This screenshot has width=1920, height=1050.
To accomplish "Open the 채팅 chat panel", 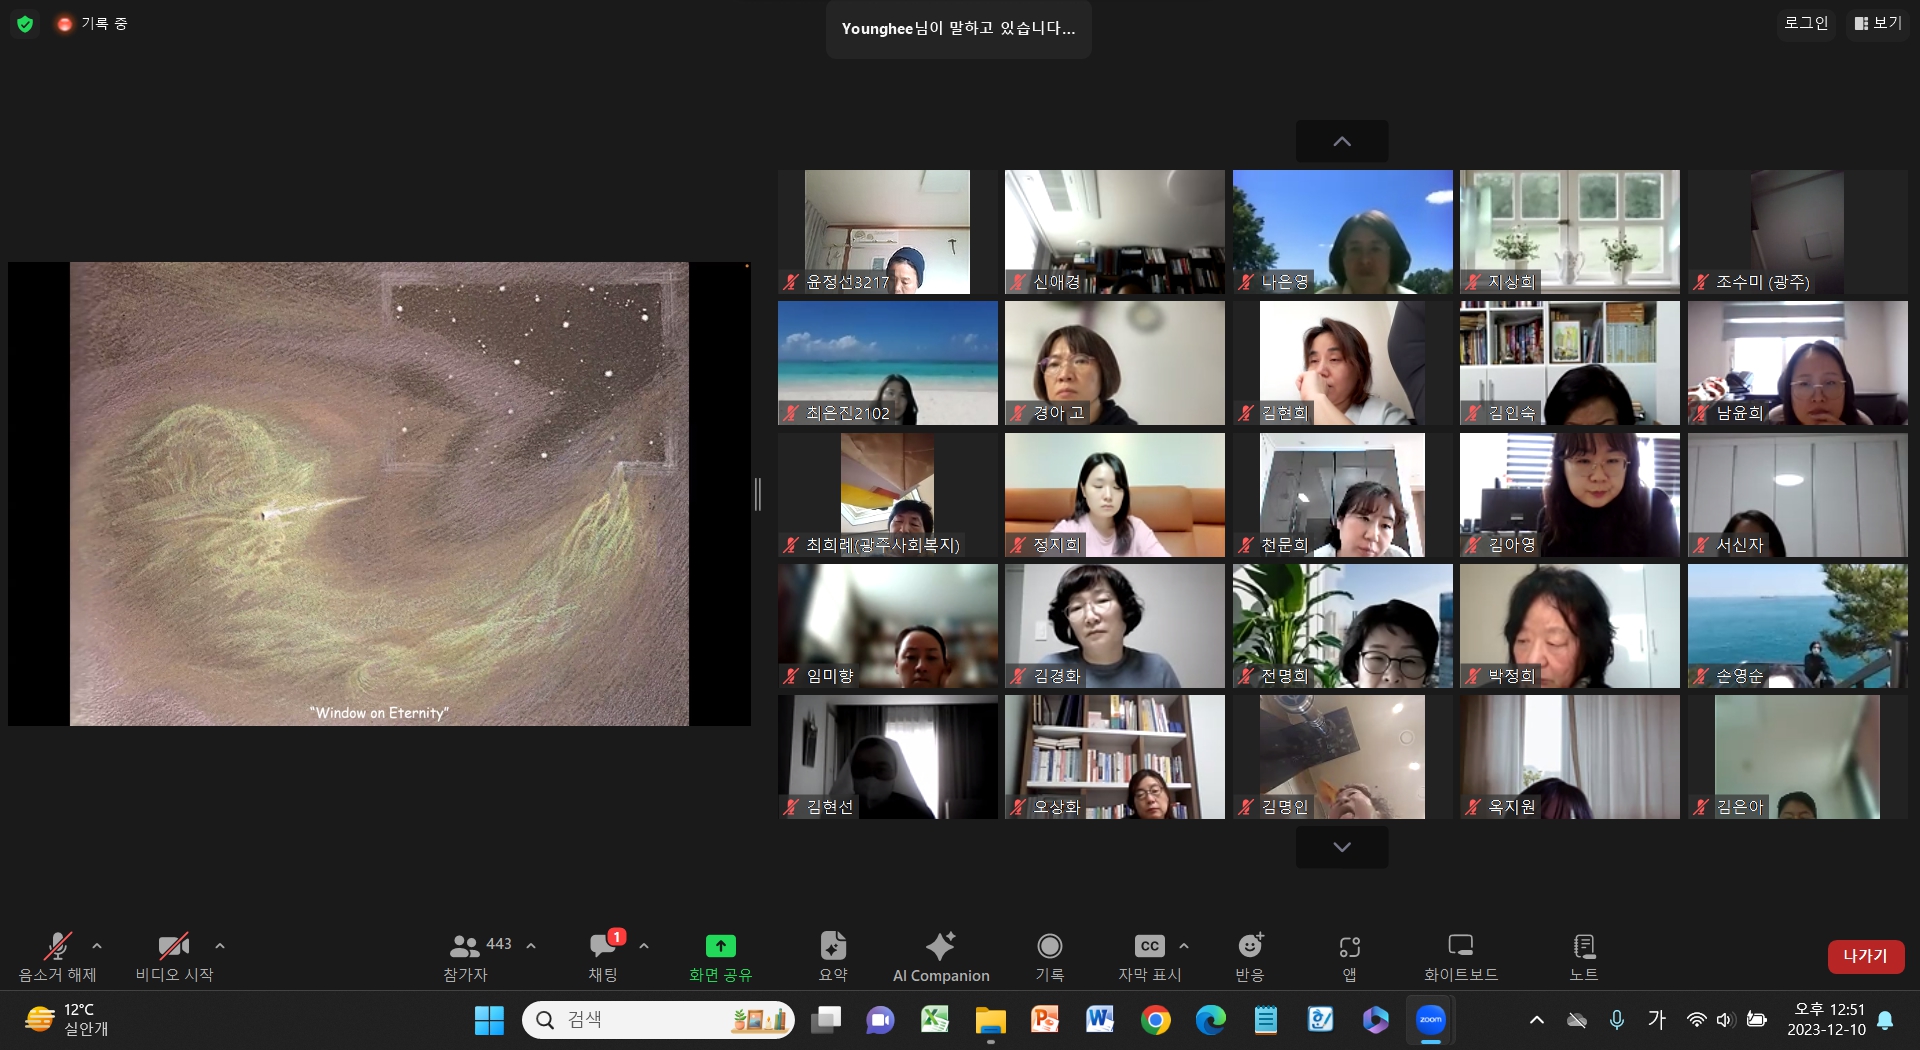I will [x=603, y=957].
